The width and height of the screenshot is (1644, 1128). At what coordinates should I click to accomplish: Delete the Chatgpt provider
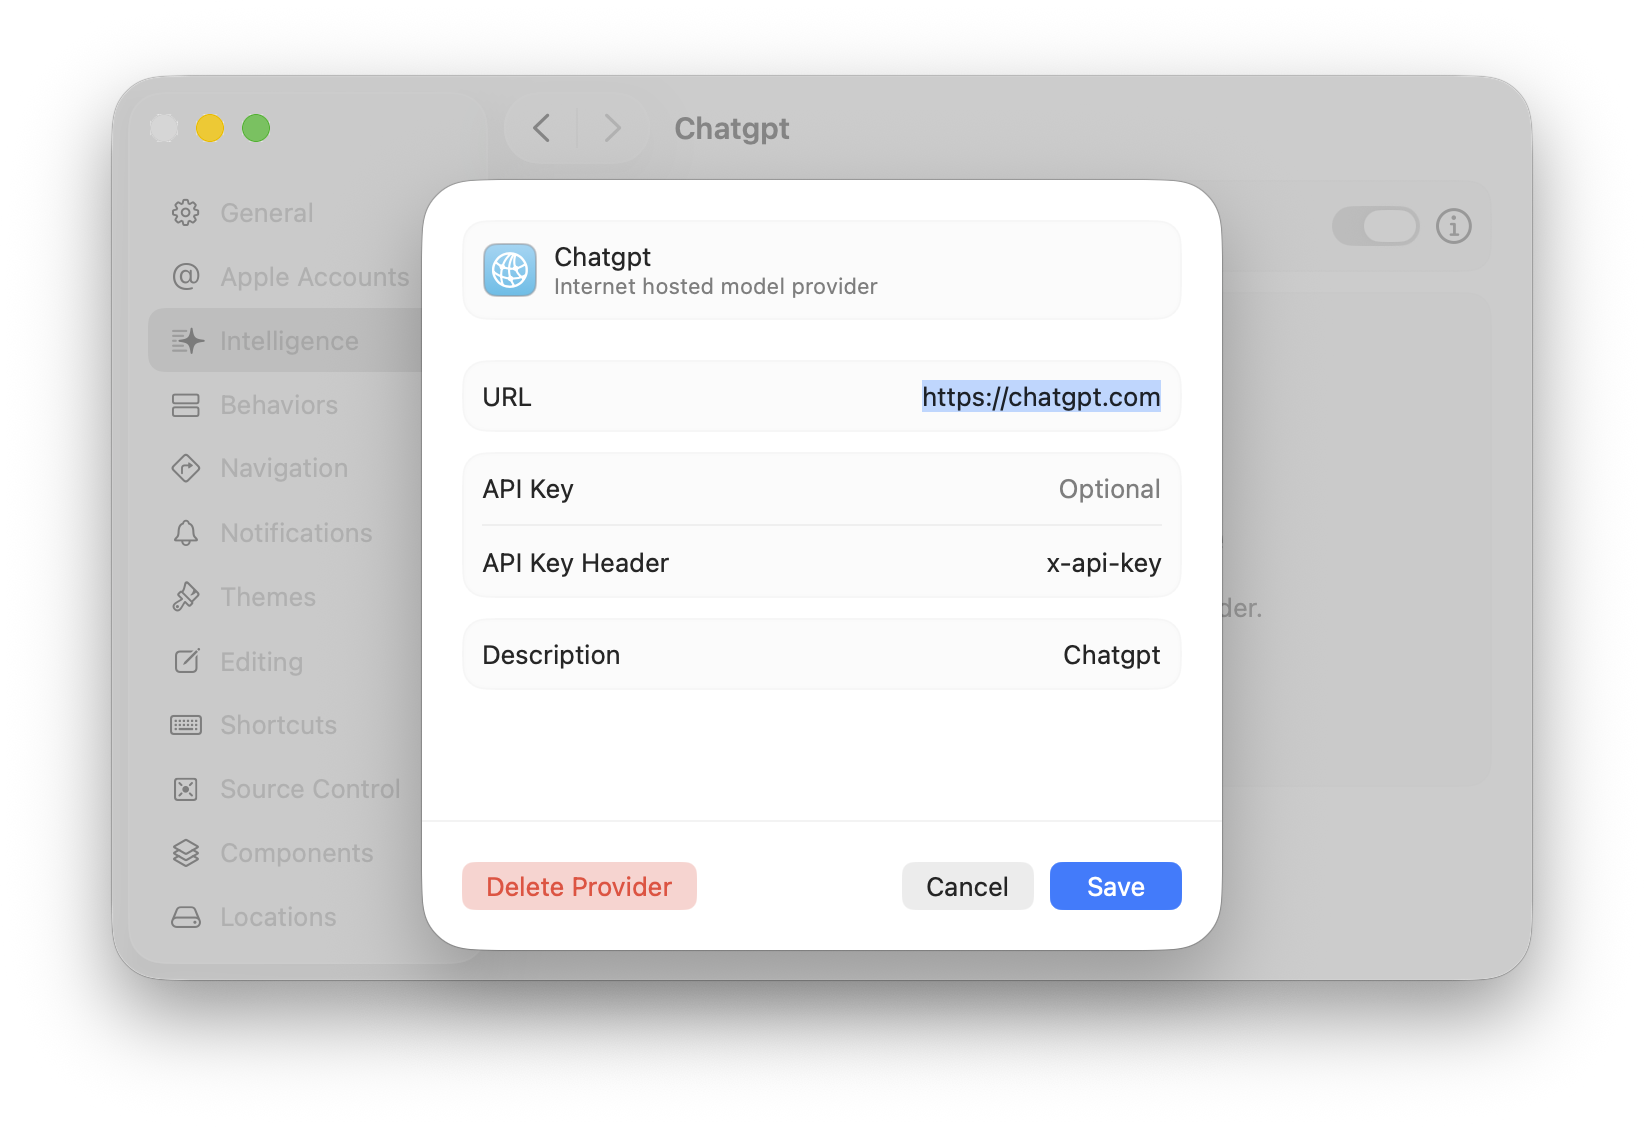579,886
